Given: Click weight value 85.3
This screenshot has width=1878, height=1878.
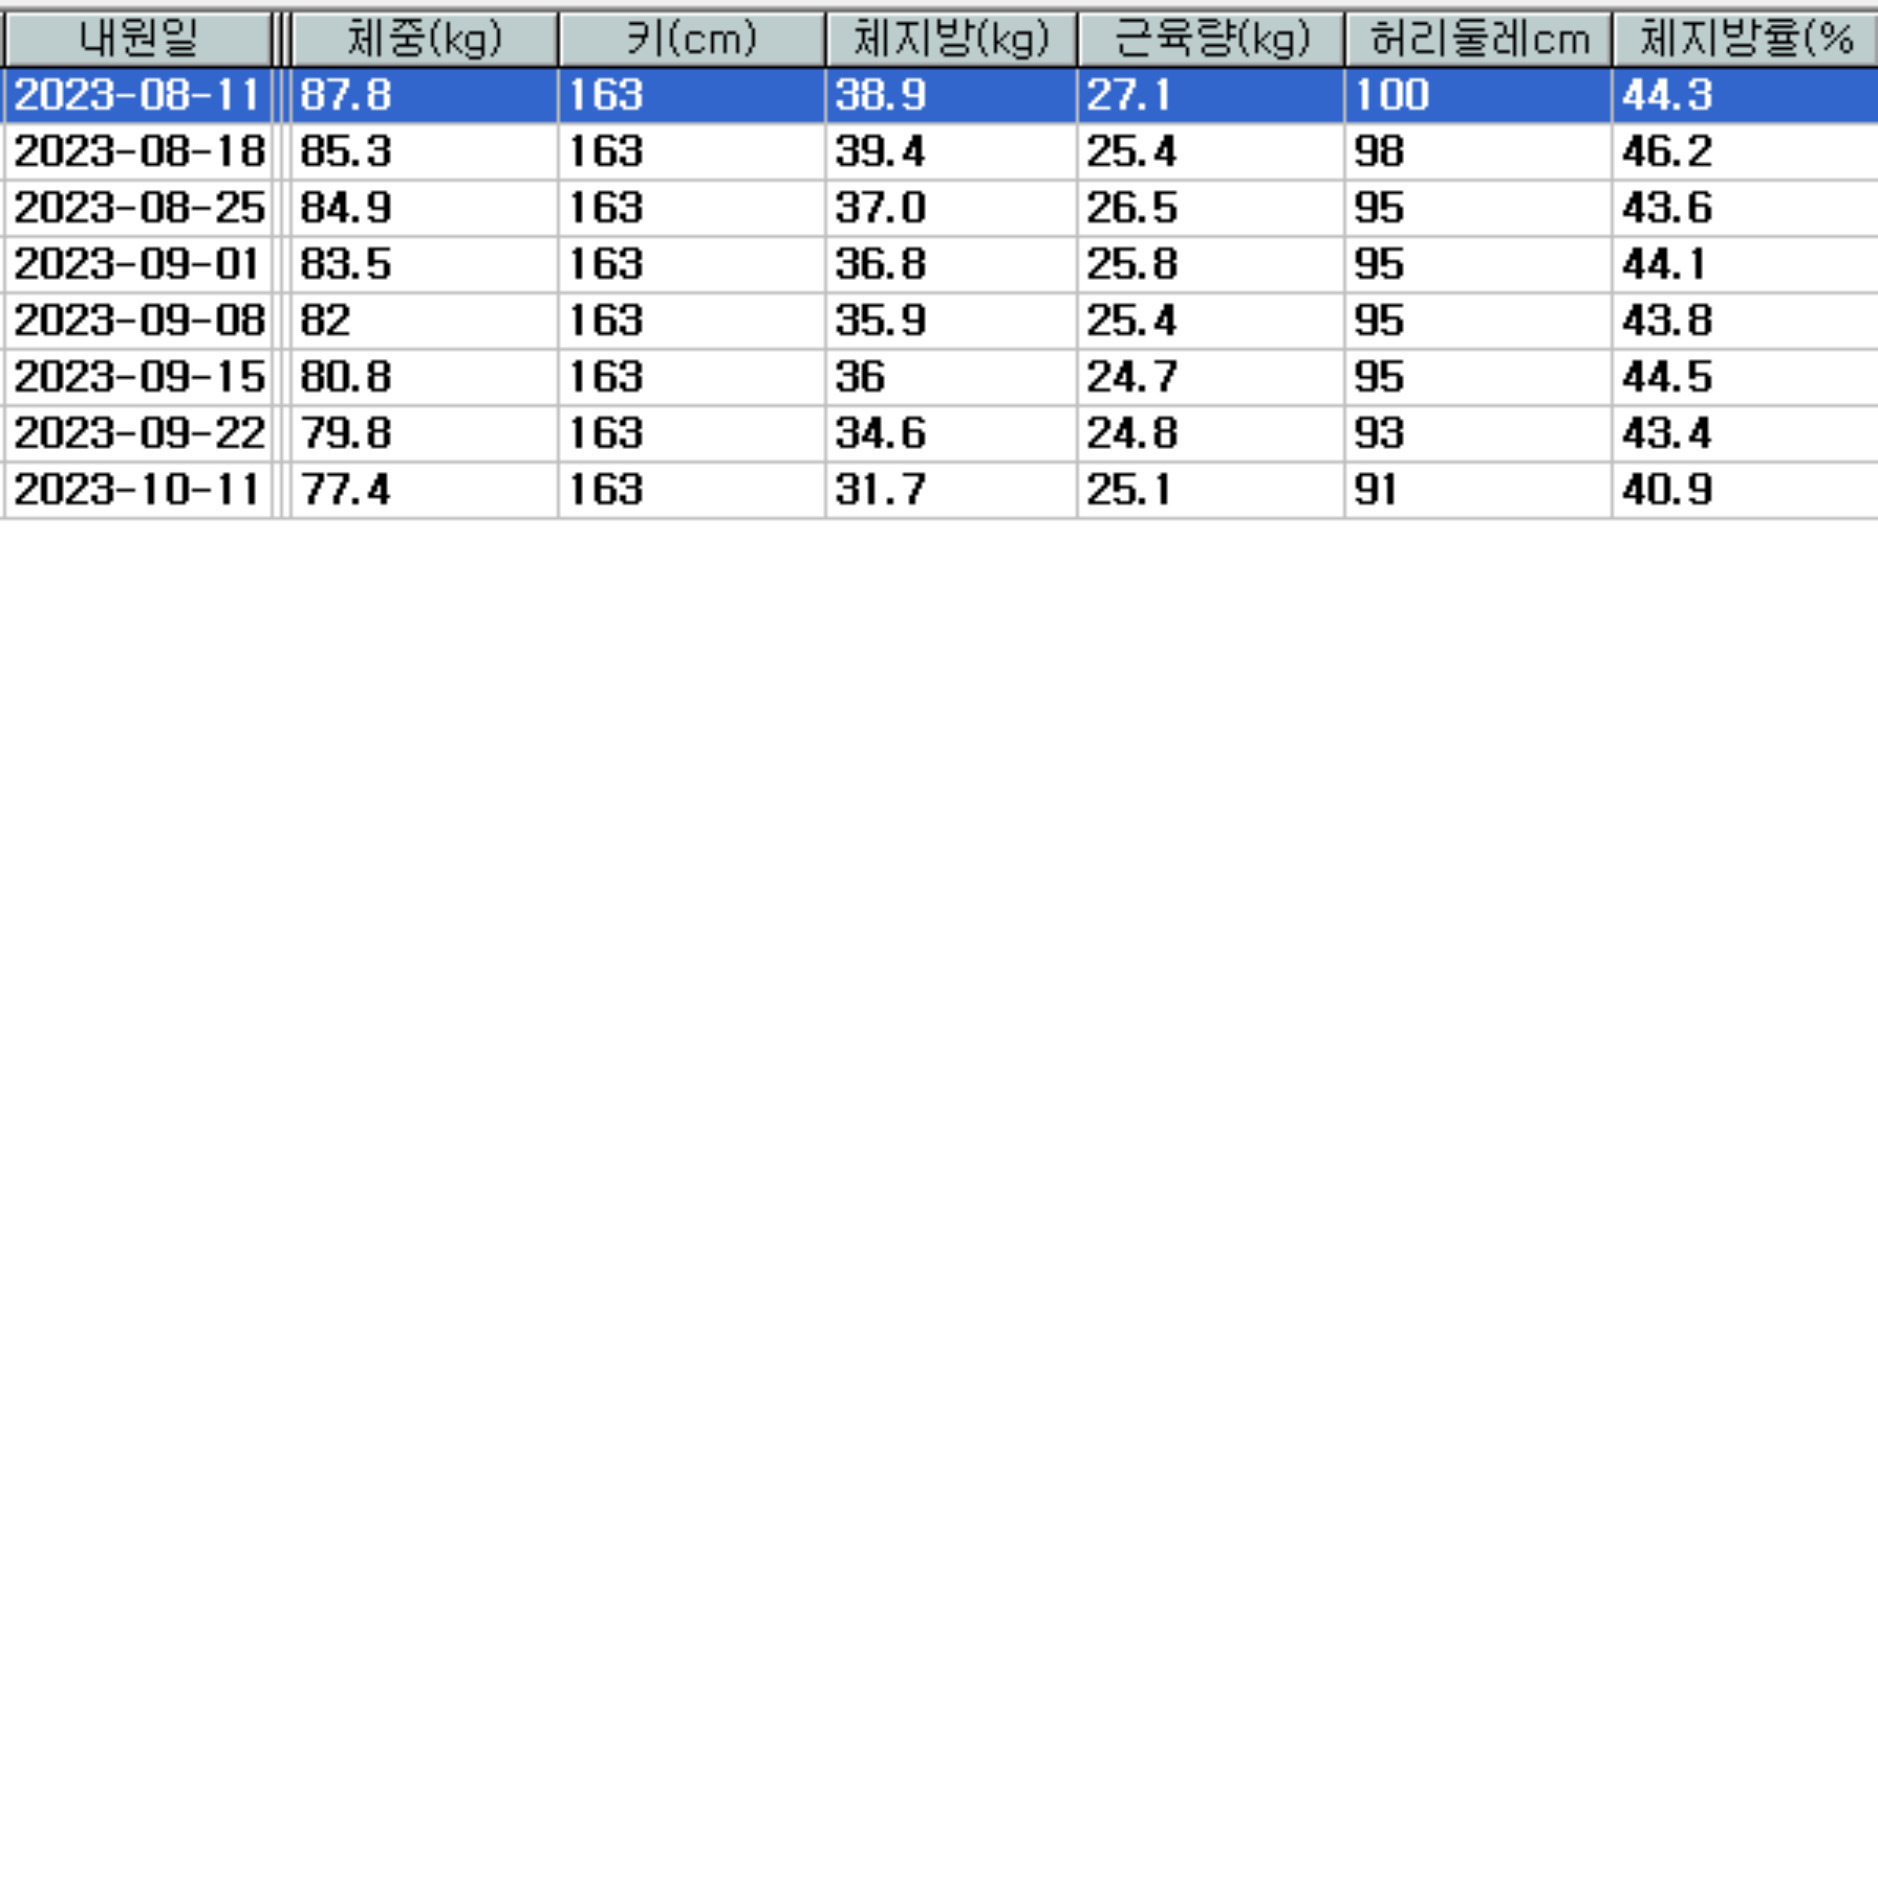Looking at the screenshot, I should tap(345, 152).
